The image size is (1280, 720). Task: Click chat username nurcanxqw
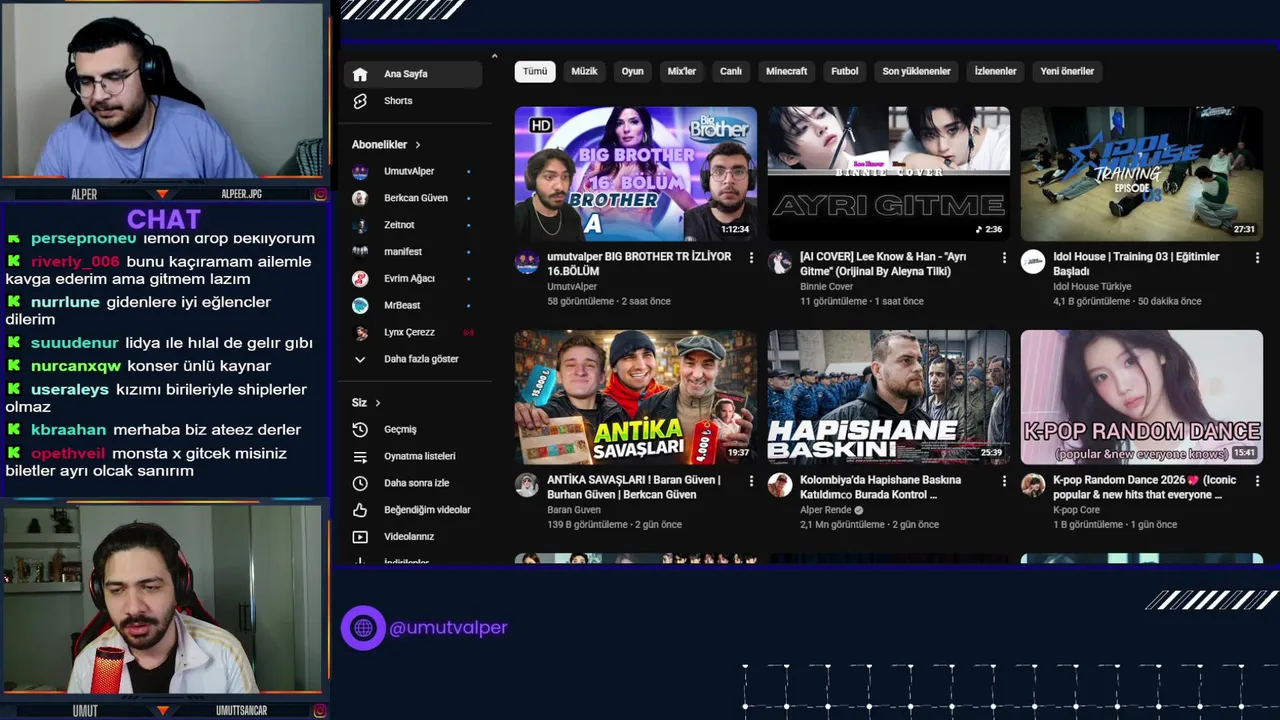(x=76, y=366)
